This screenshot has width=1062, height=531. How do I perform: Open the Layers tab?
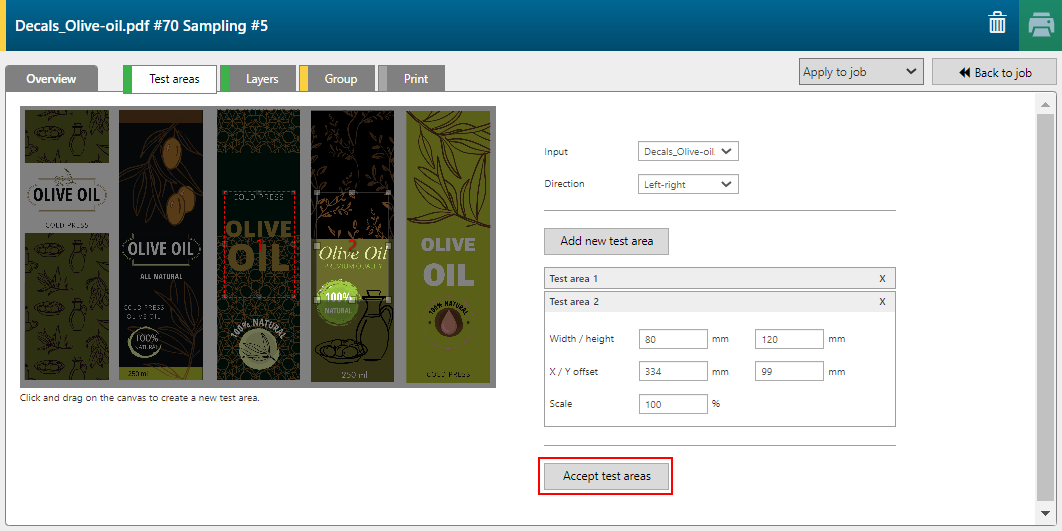pyautogui.click(x=261, y=79)
